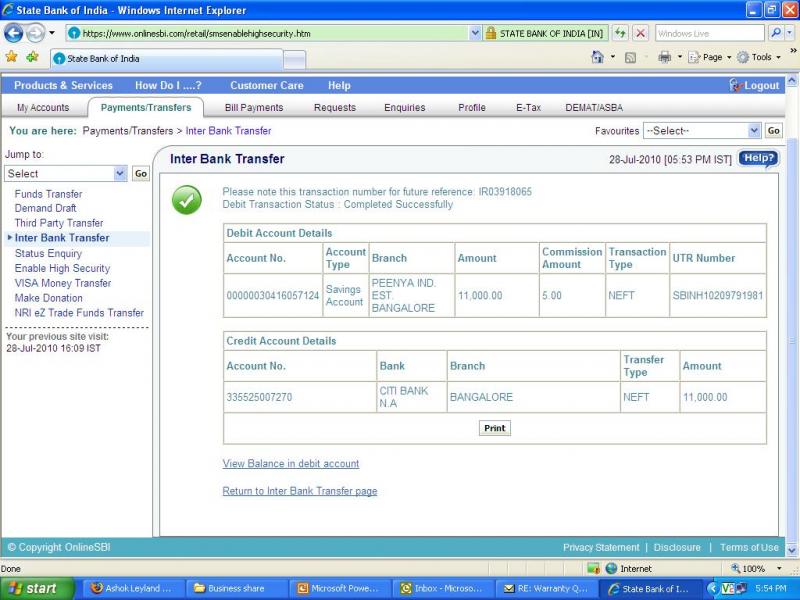The height and width of the screenshot is (600, 800).
Task: Switch to the Inbox - Microsoft taskbar window
Action: point(442,588)
